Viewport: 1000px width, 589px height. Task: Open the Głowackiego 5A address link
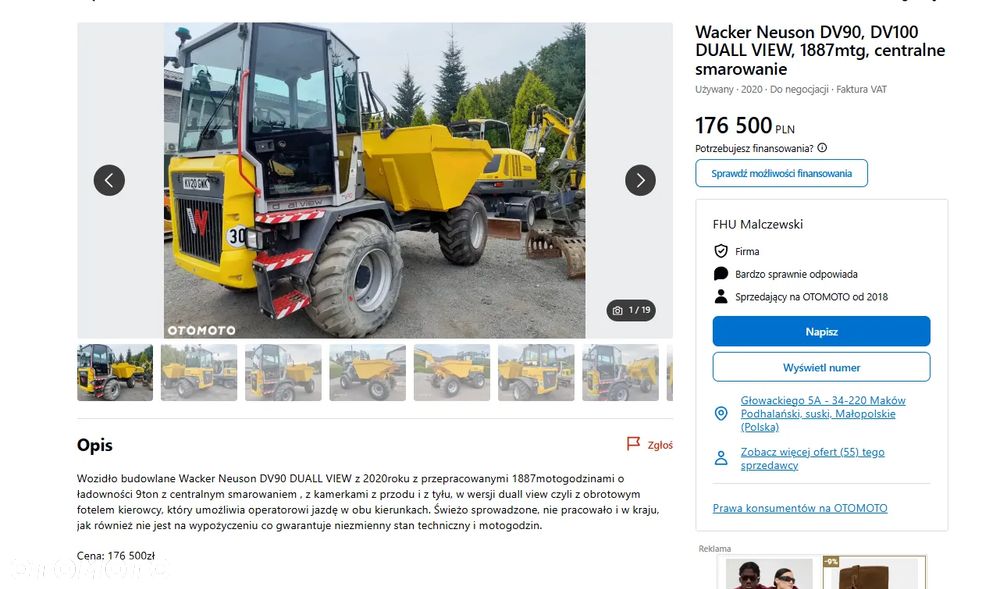[x=823, y=414]
